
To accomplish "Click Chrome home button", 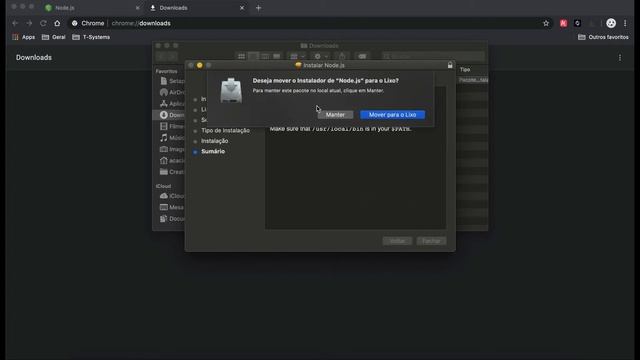I will pos(57,23).
